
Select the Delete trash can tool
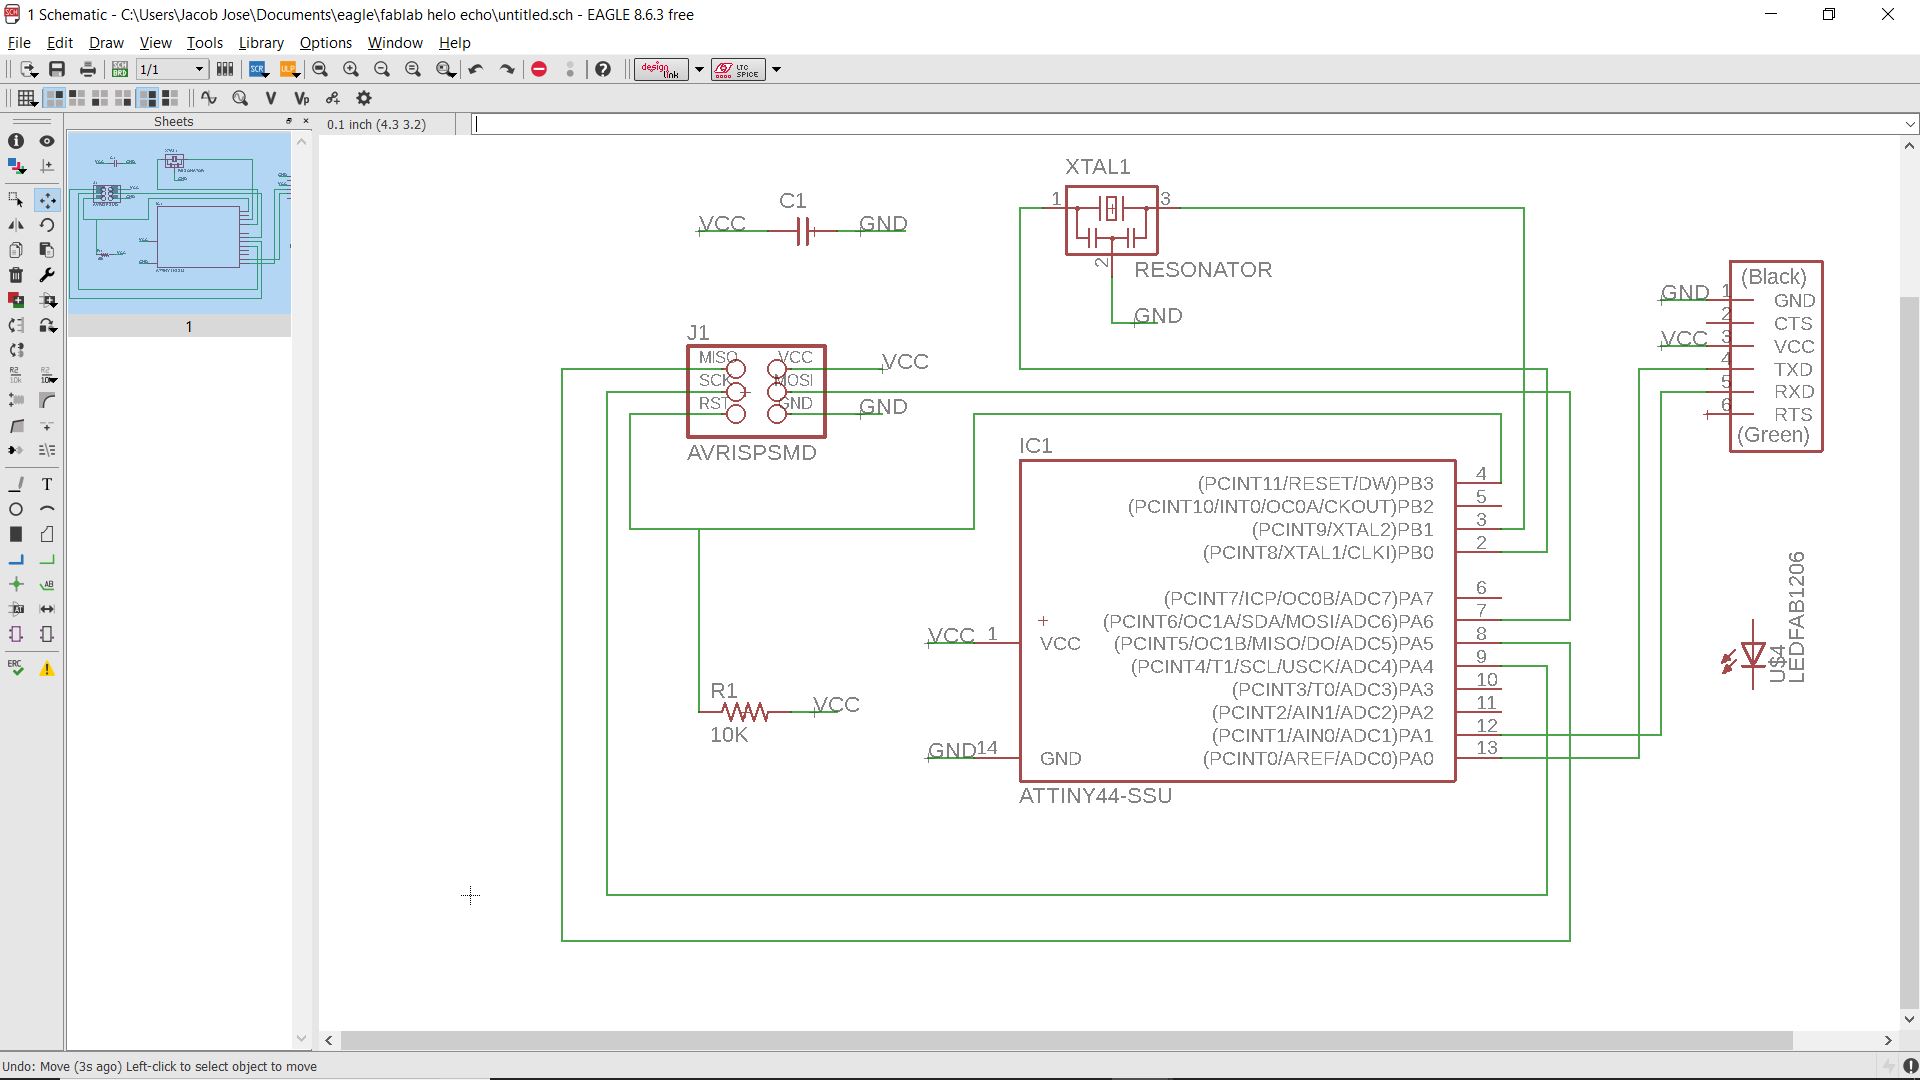coord(16,275)
